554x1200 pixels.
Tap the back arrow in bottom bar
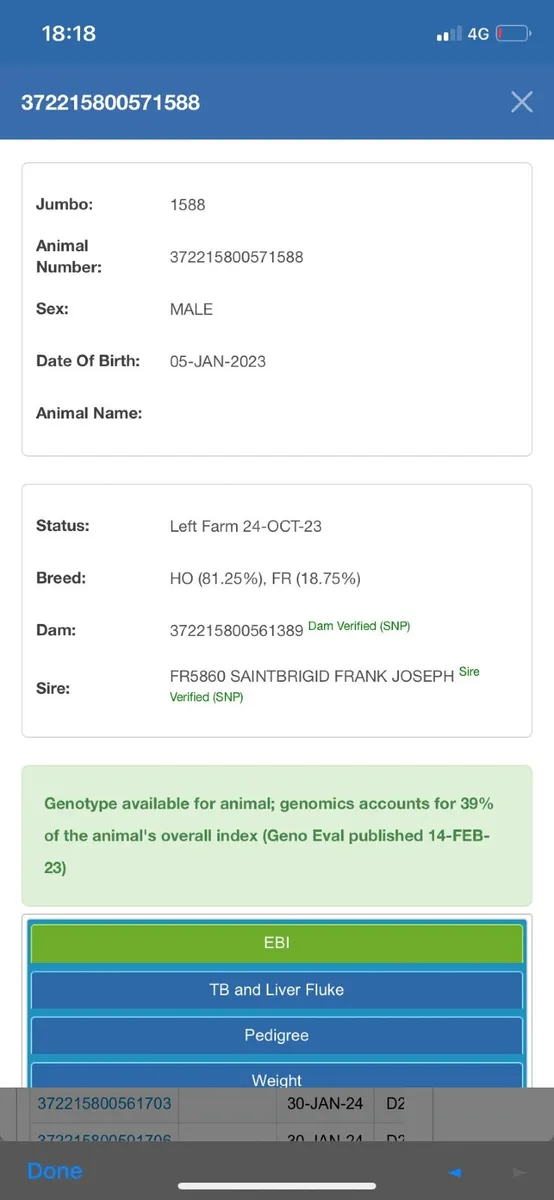(455, 1172)
